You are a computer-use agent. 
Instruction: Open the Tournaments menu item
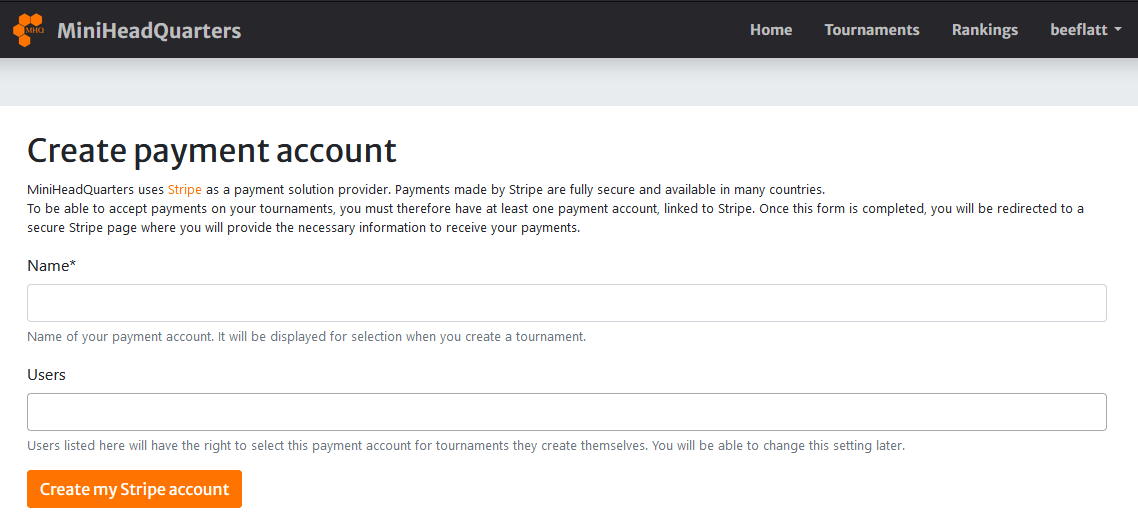(x=871, y=30)
